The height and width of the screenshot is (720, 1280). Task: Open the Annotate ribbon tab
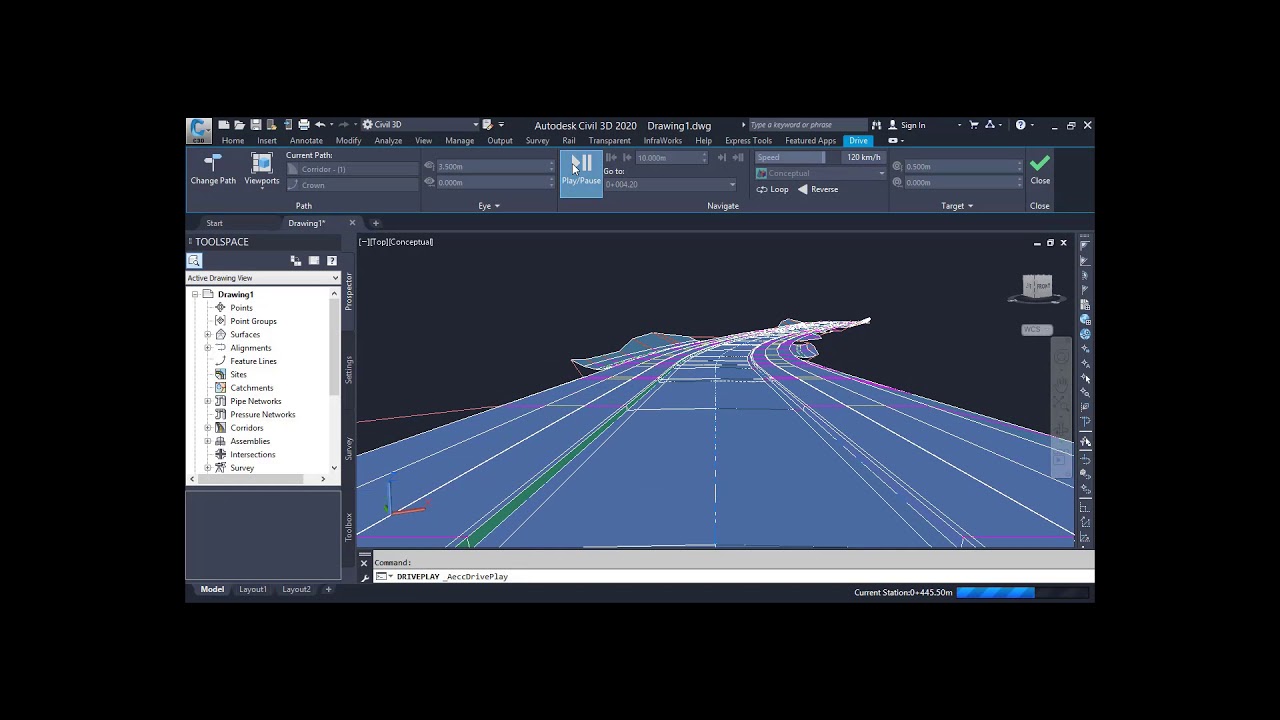306,141
